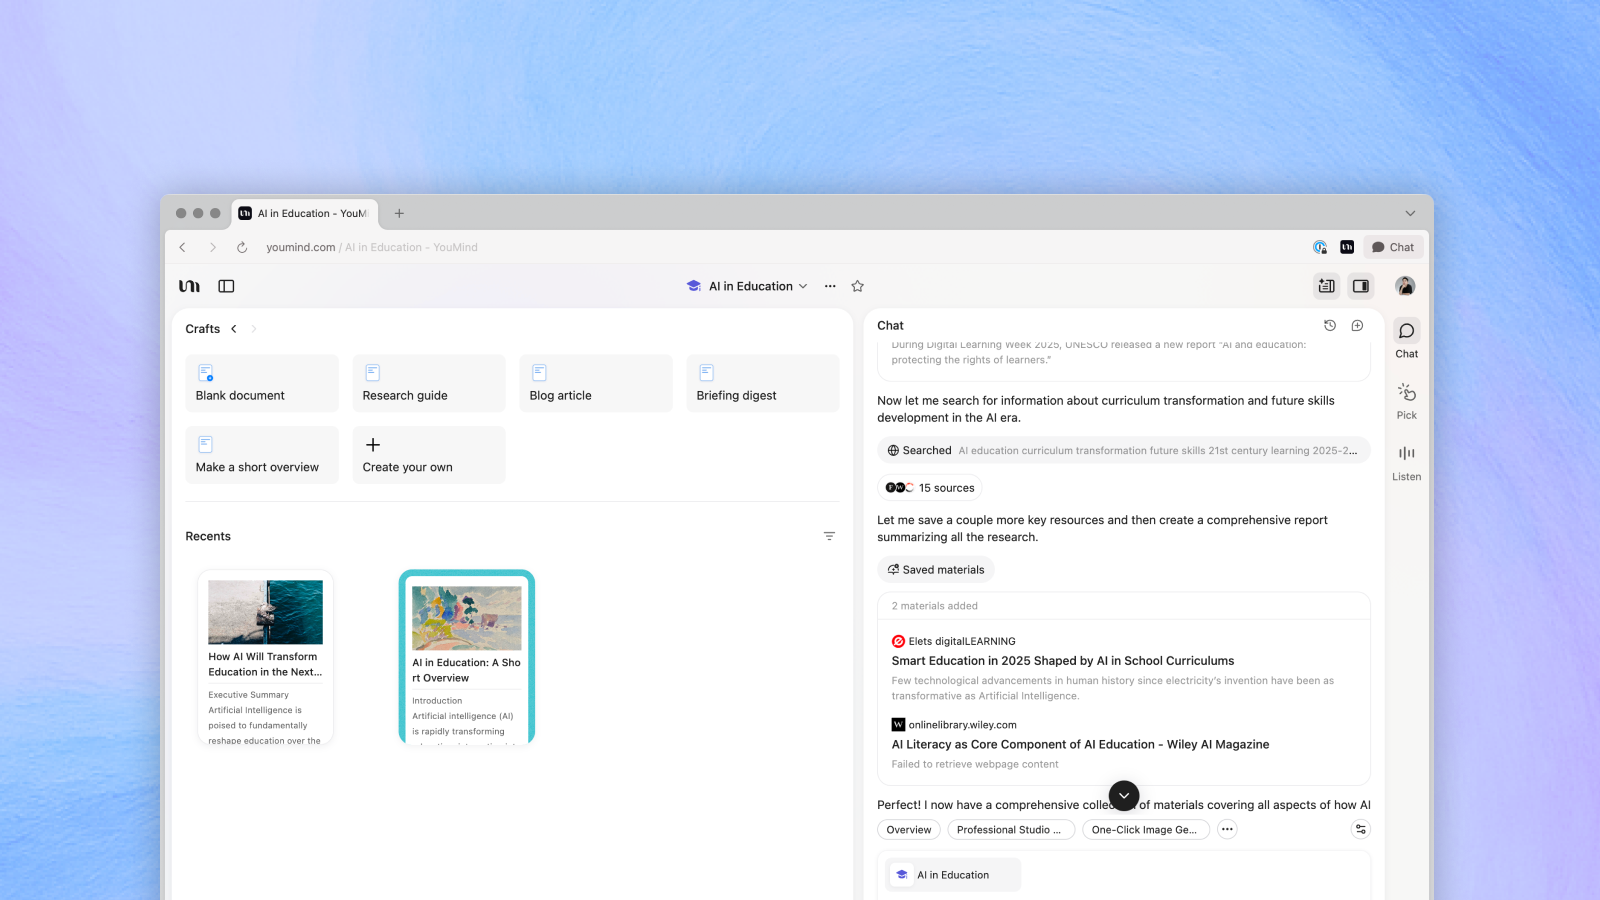Screen dimensions: 1600x900
Task: Filter the Recents list
Action: tap(829, 536)
